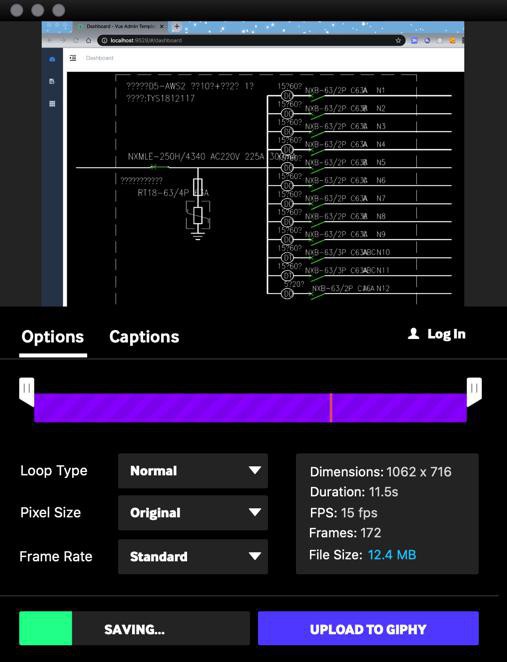Select the left trim handle on the timeline
The image size is (507, 662).
click(26, 392)
